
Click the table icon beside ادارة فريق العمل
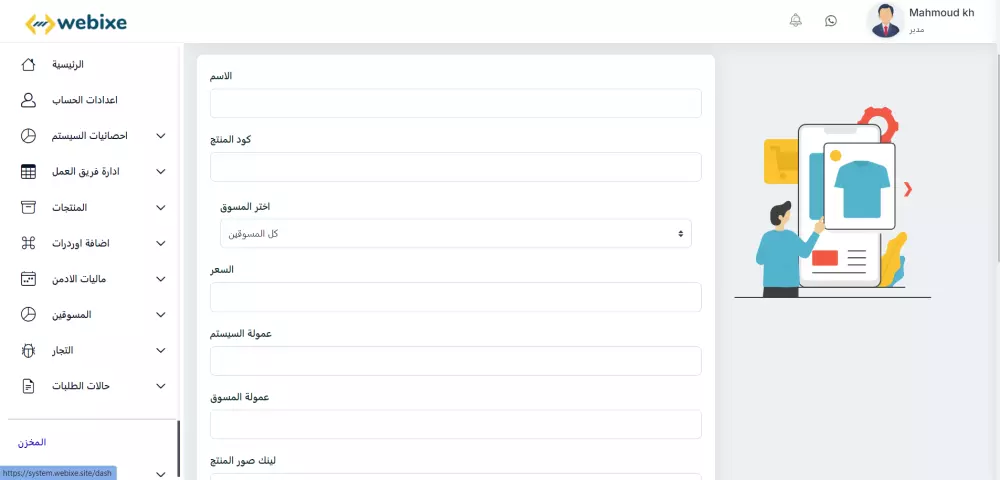coord(28,171)
